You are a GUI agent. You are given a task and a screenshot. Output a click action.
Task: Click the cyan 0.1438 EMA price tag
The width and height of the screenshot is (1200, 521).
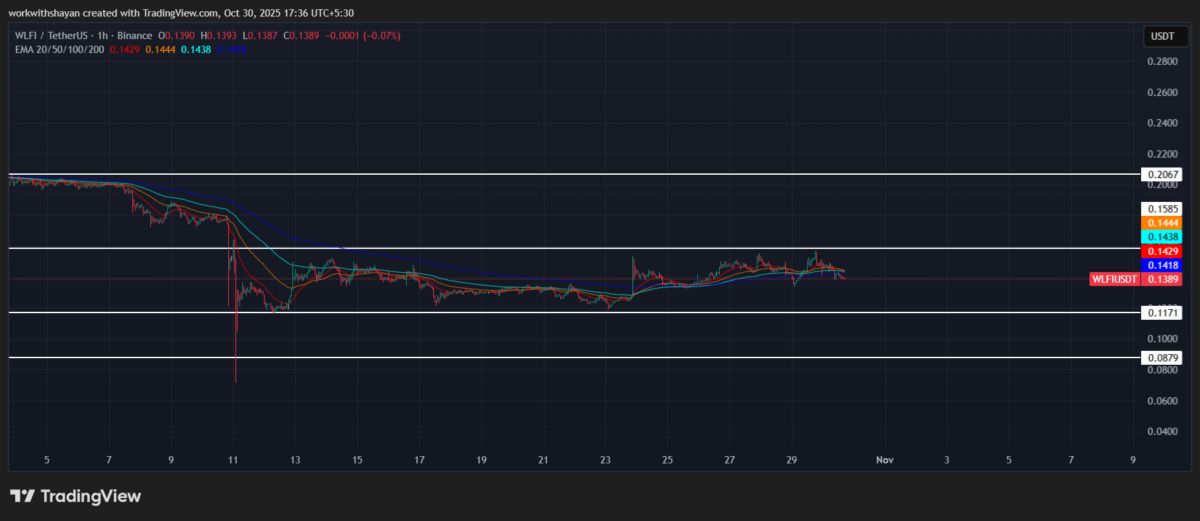[x=1162, y=237]
